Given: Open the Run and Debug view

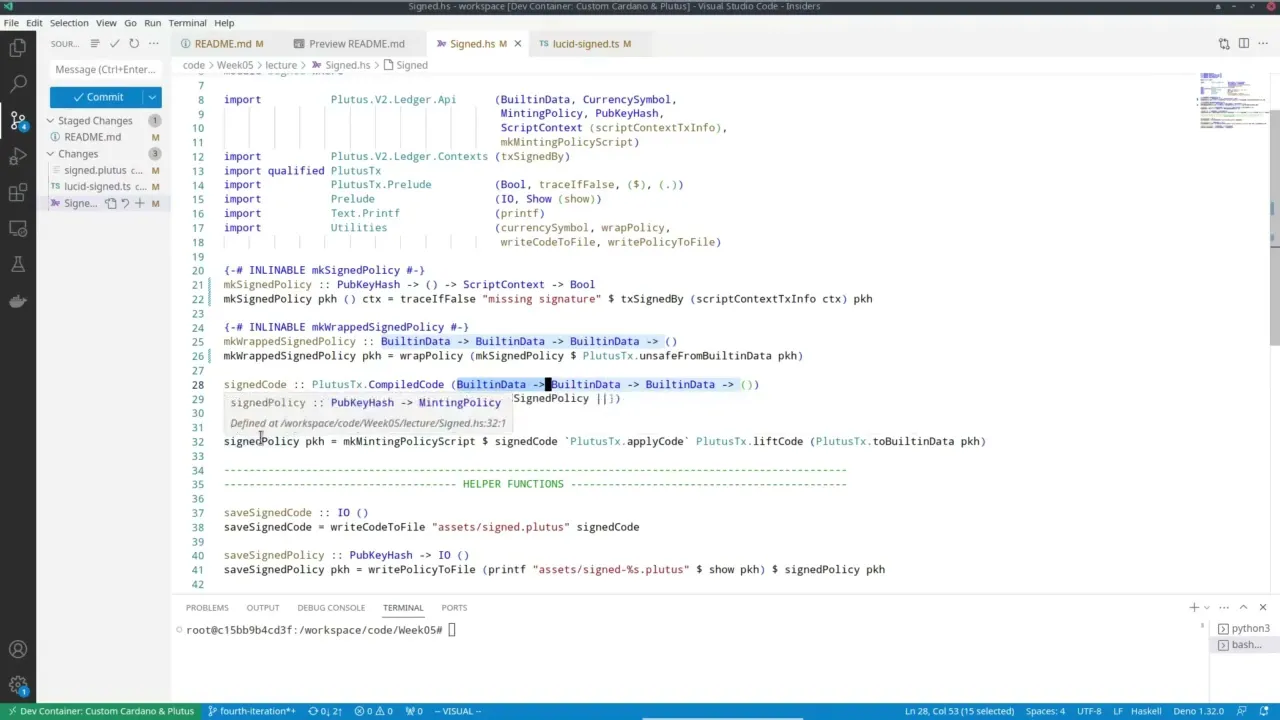Looking at the screenshot, I should pos(18,156).
